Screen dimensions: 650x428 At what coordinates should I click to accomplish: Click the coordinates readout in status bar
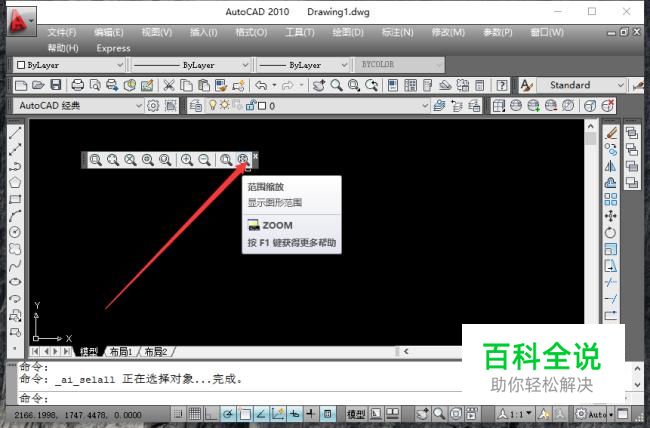78,415
